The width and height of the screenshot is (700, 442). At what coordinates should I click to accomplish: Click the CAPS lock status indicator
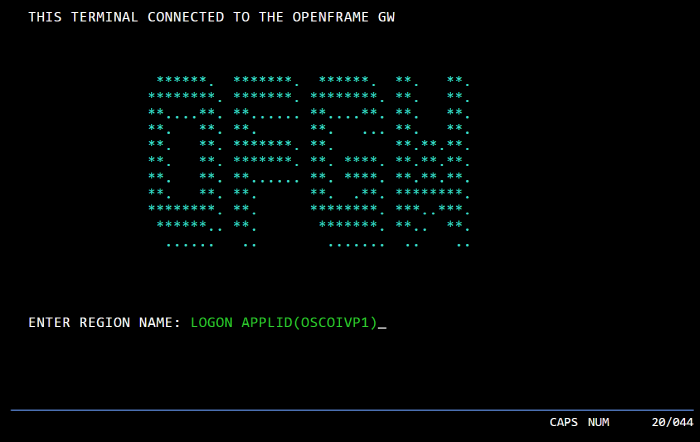point(566,422)
